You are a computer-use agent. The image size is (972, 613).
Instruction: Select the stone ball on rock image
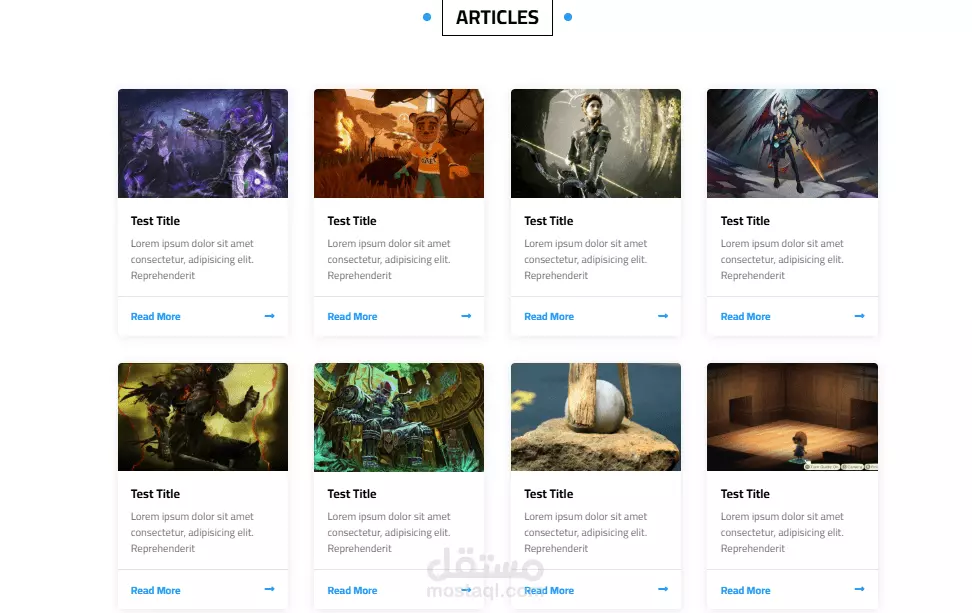click(x=596, y=417)
